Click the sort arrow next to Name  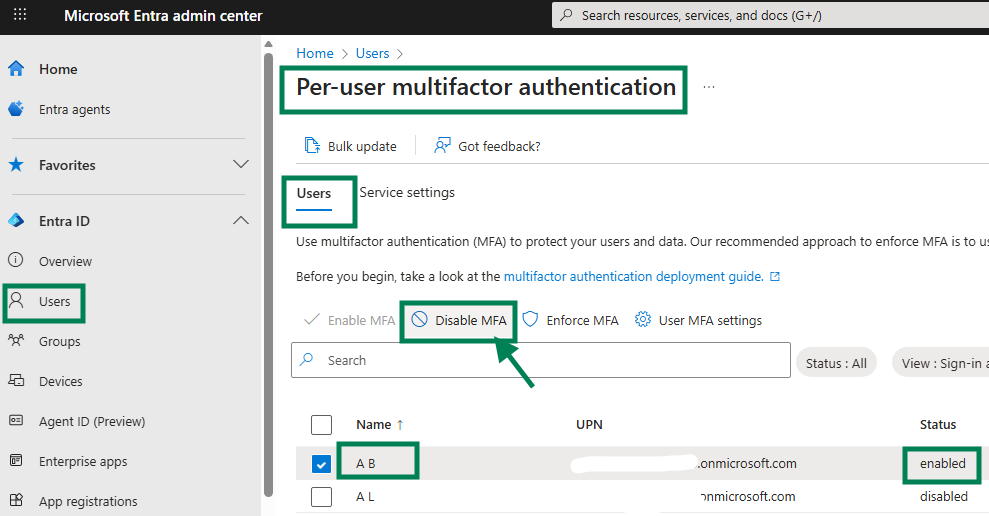[x=400, y=425]
